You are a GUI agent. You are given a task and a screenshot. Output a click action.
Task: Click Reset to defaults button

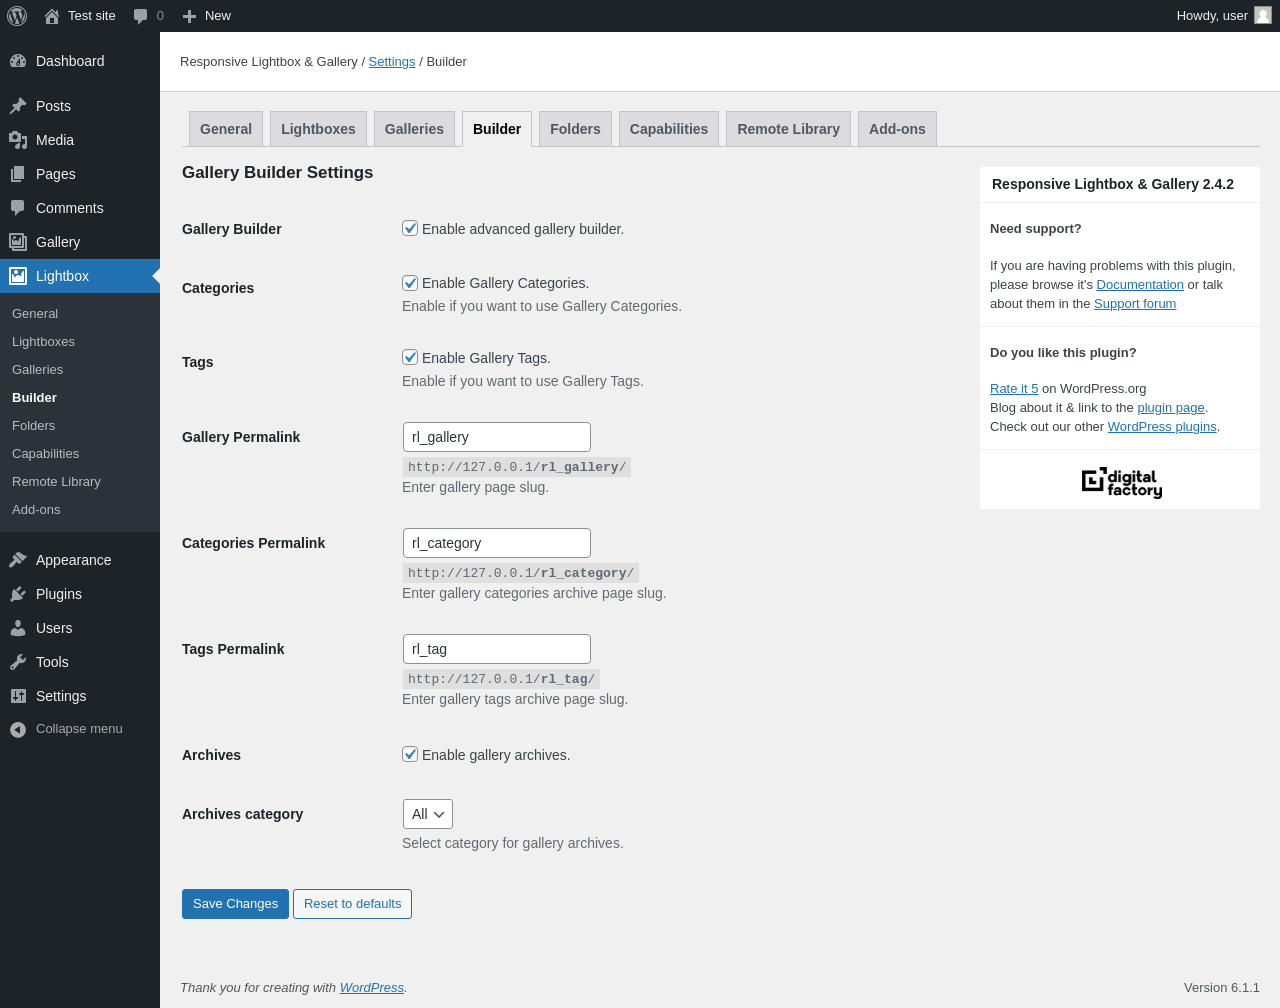pyautogui.click(x=352, y=904)
